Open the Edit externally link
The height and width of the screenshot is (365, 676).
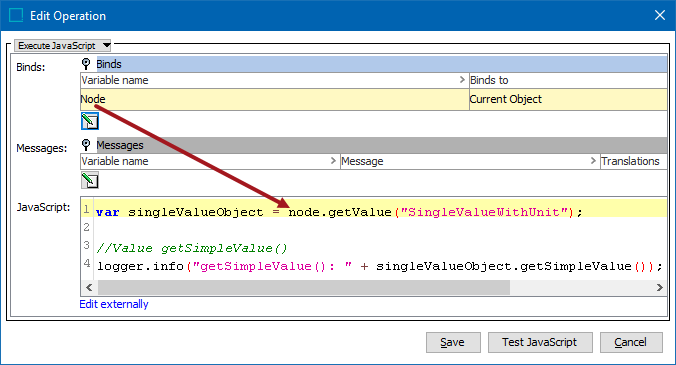[114, 304]
